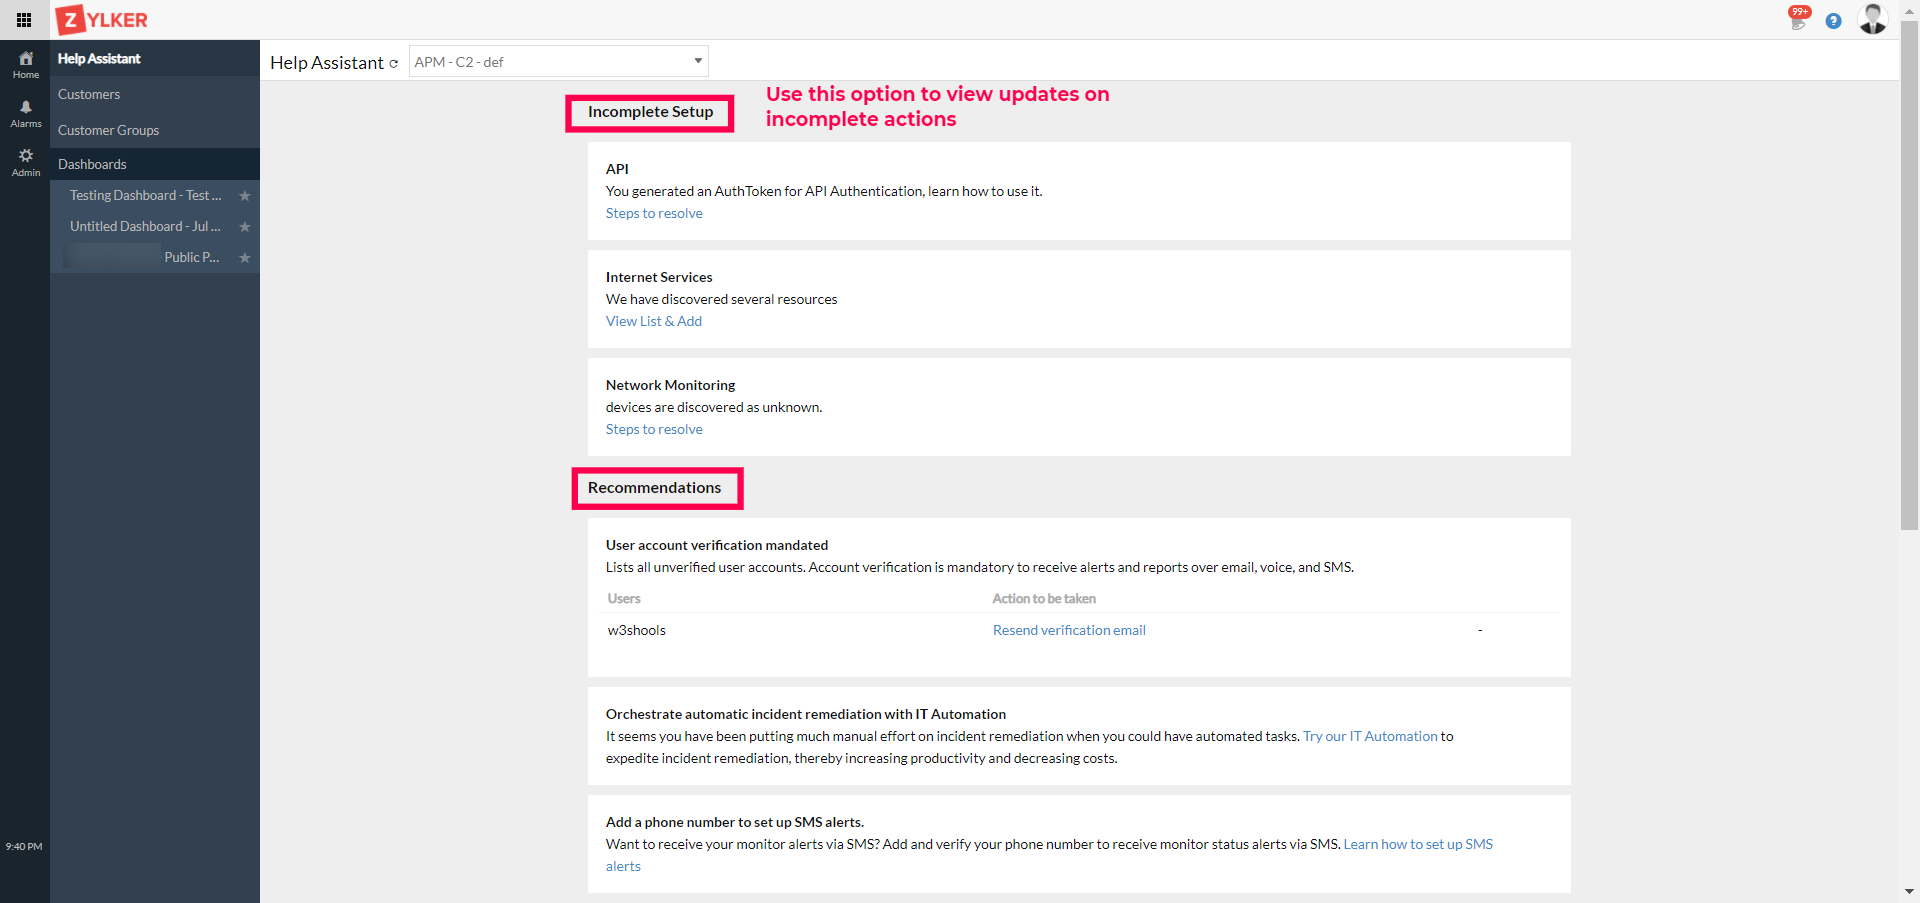Viewport: 1920px width, 903px height.
Task: Open View List & Add link
Action: click(x=654, y=321)
